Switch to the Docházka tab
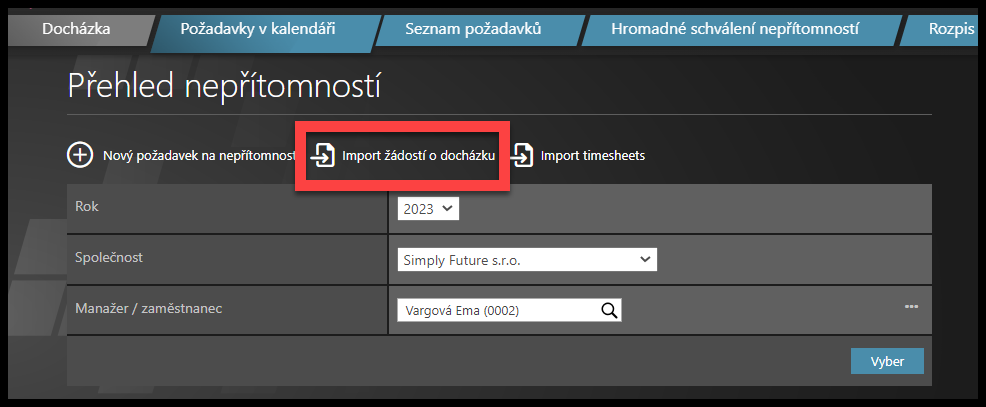The image size is (986, 407). pyautogui.click(x=76, y=29)
